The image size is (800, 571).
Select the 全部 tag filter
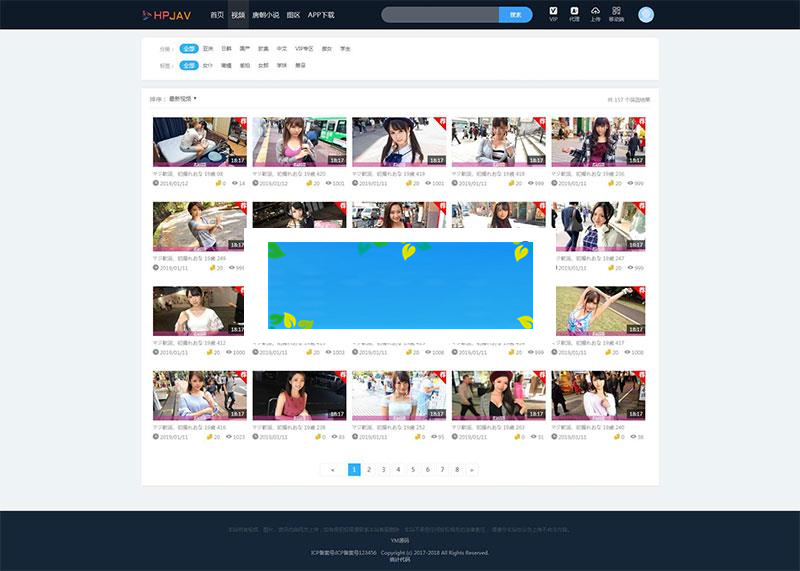pyautogui.click(x=189, y=65)
